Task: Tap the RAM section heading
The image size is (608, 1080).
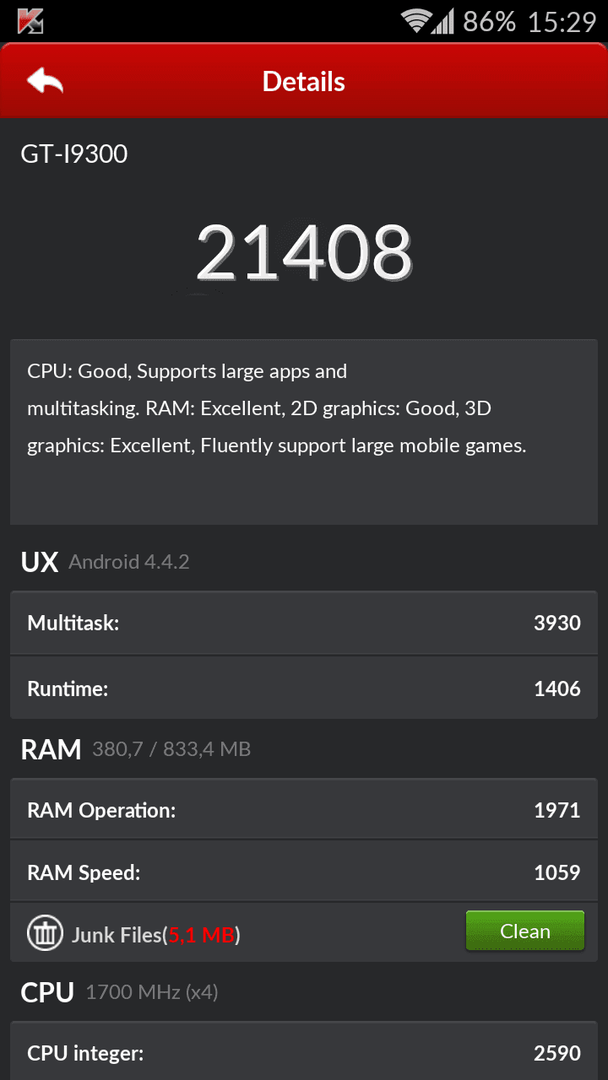Action: [51, 749]
